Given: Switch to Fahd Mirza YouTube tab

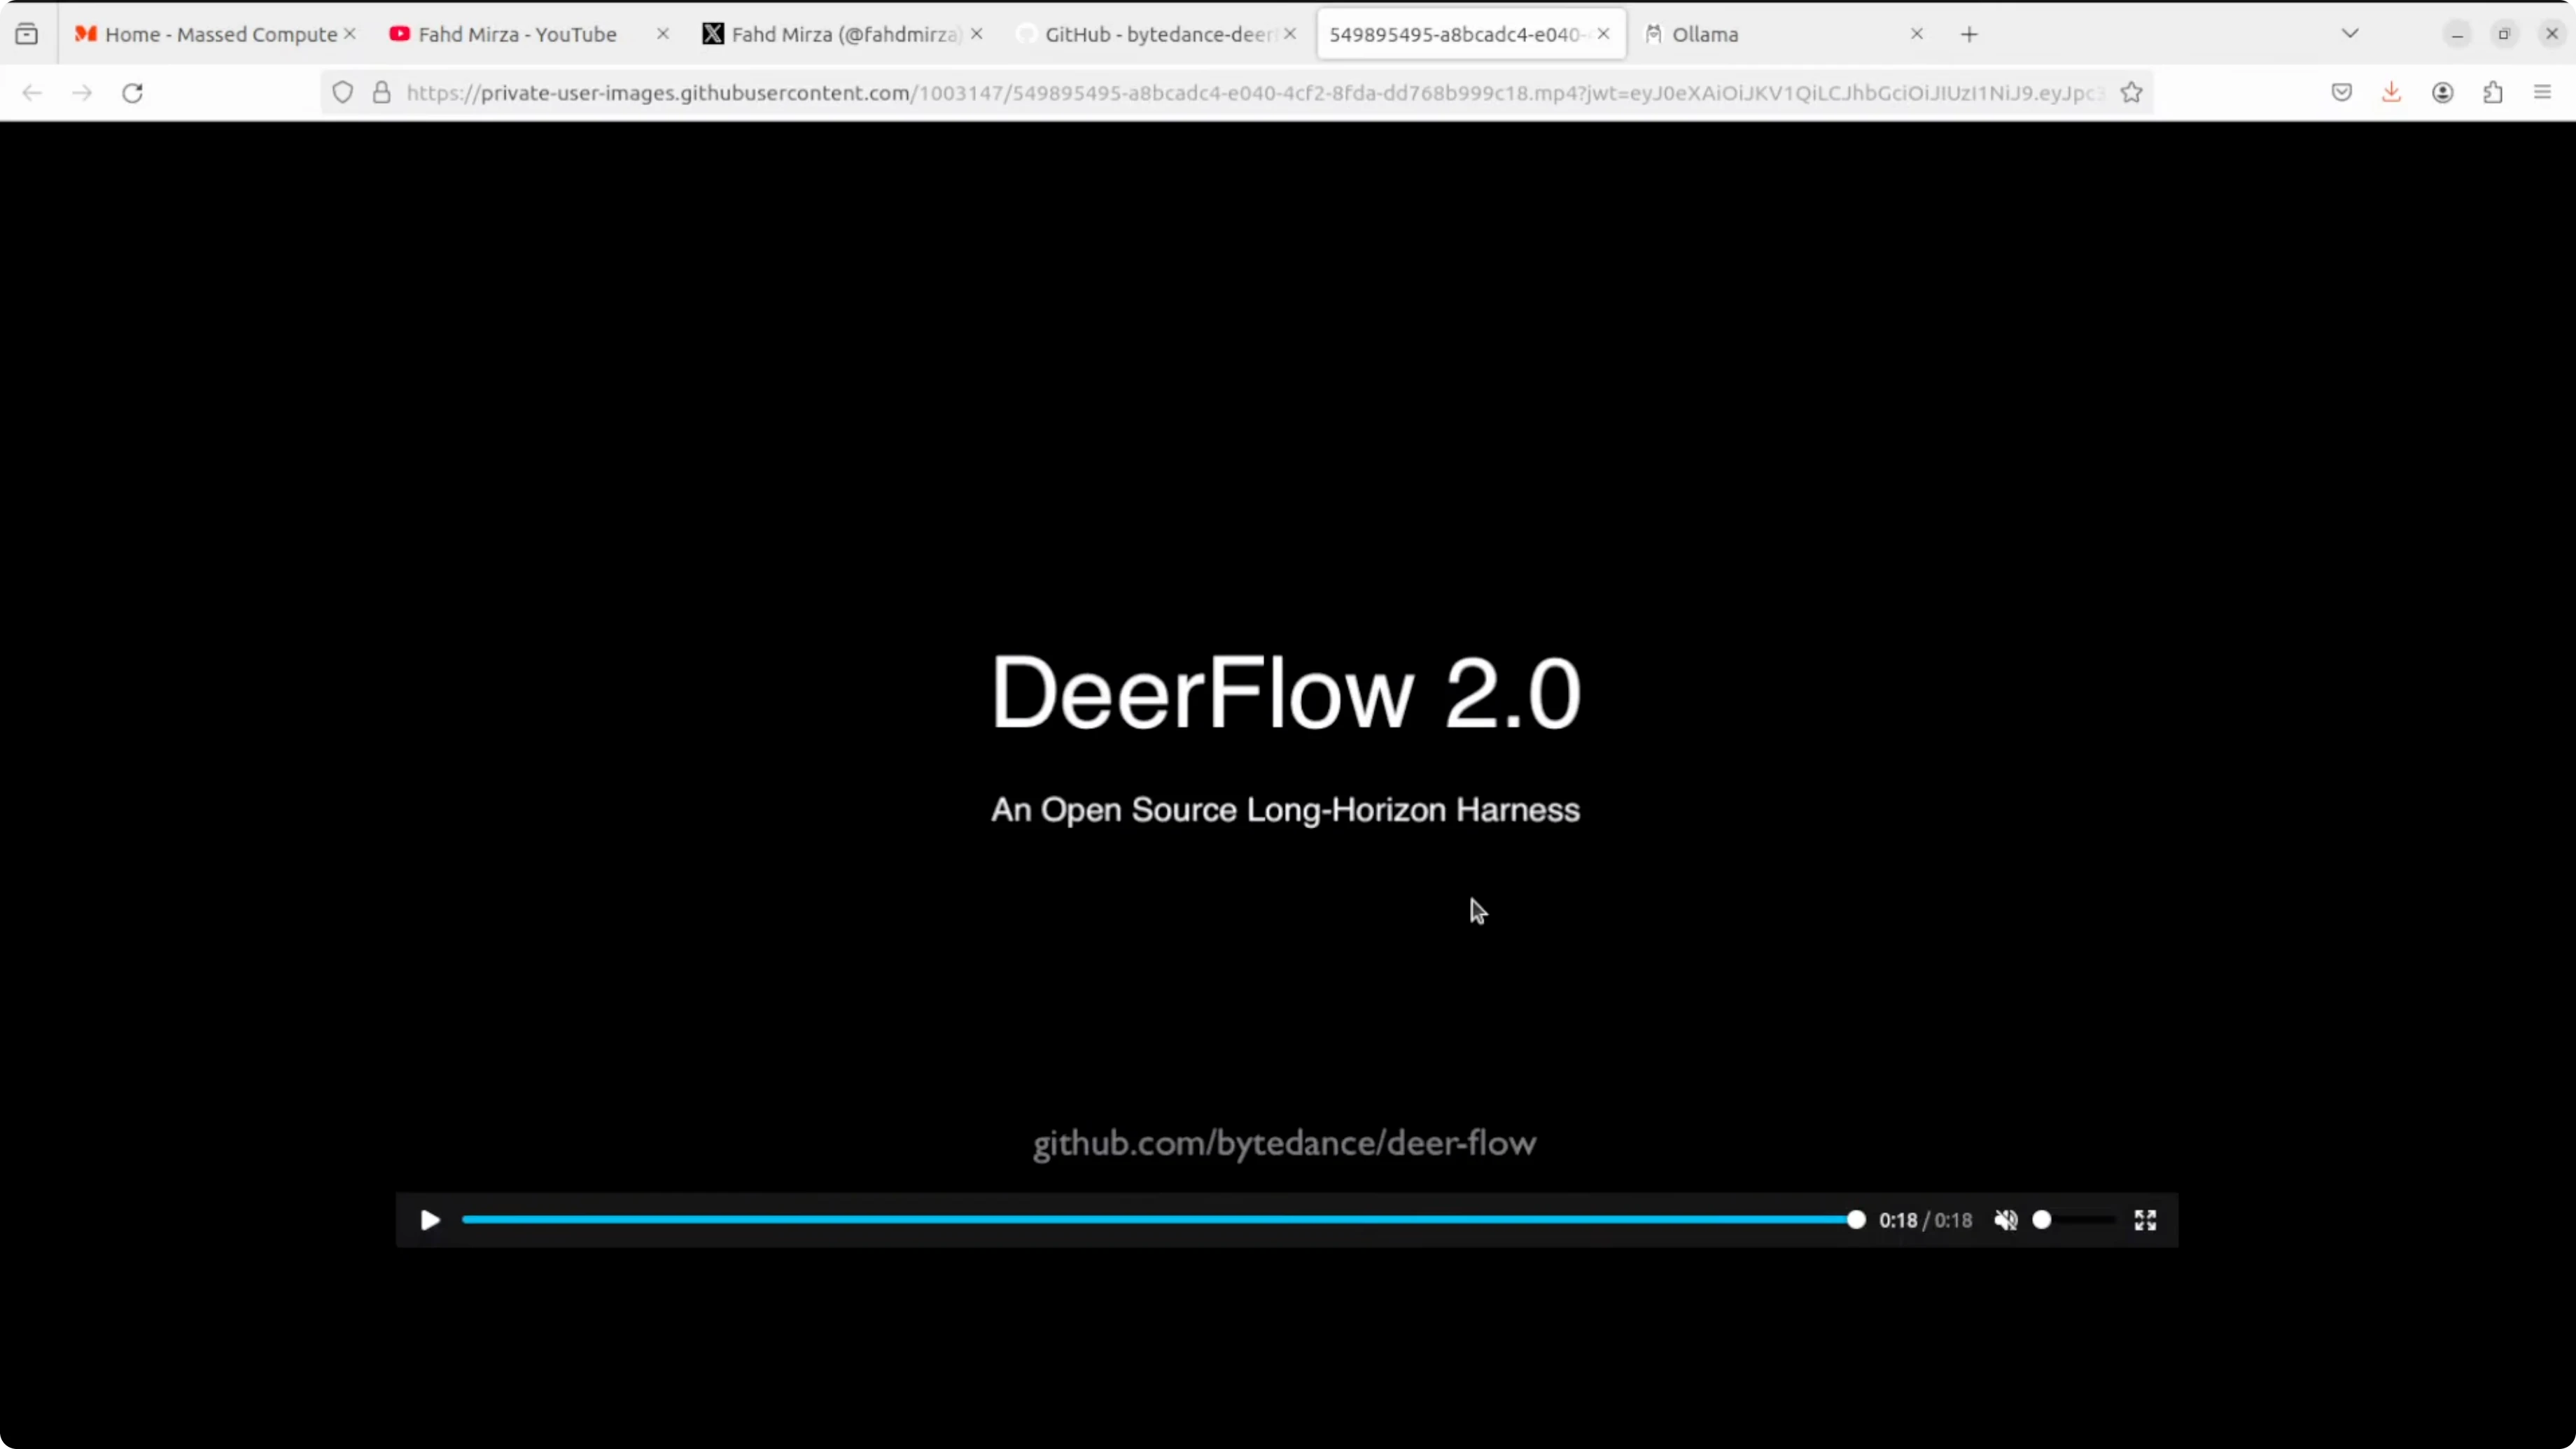Looking at the screenshot, I should pyautogui.click(x=517, y=34).
